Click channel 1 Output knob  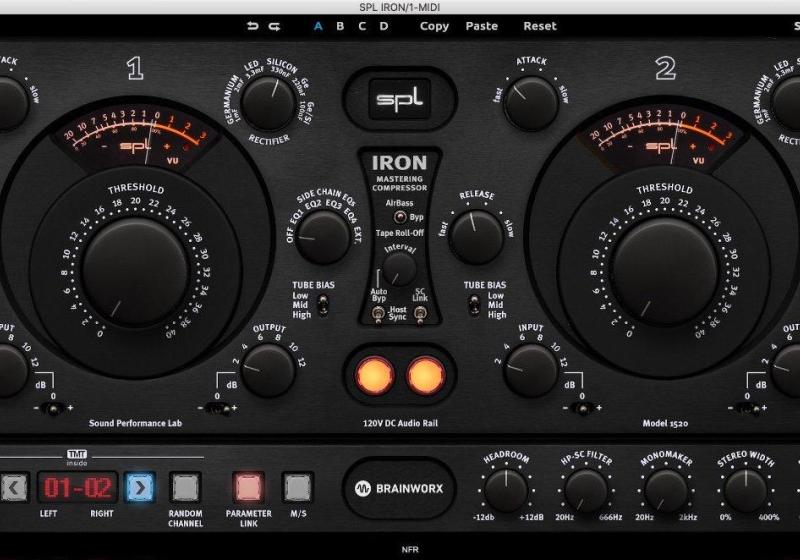tap(267, 370)
